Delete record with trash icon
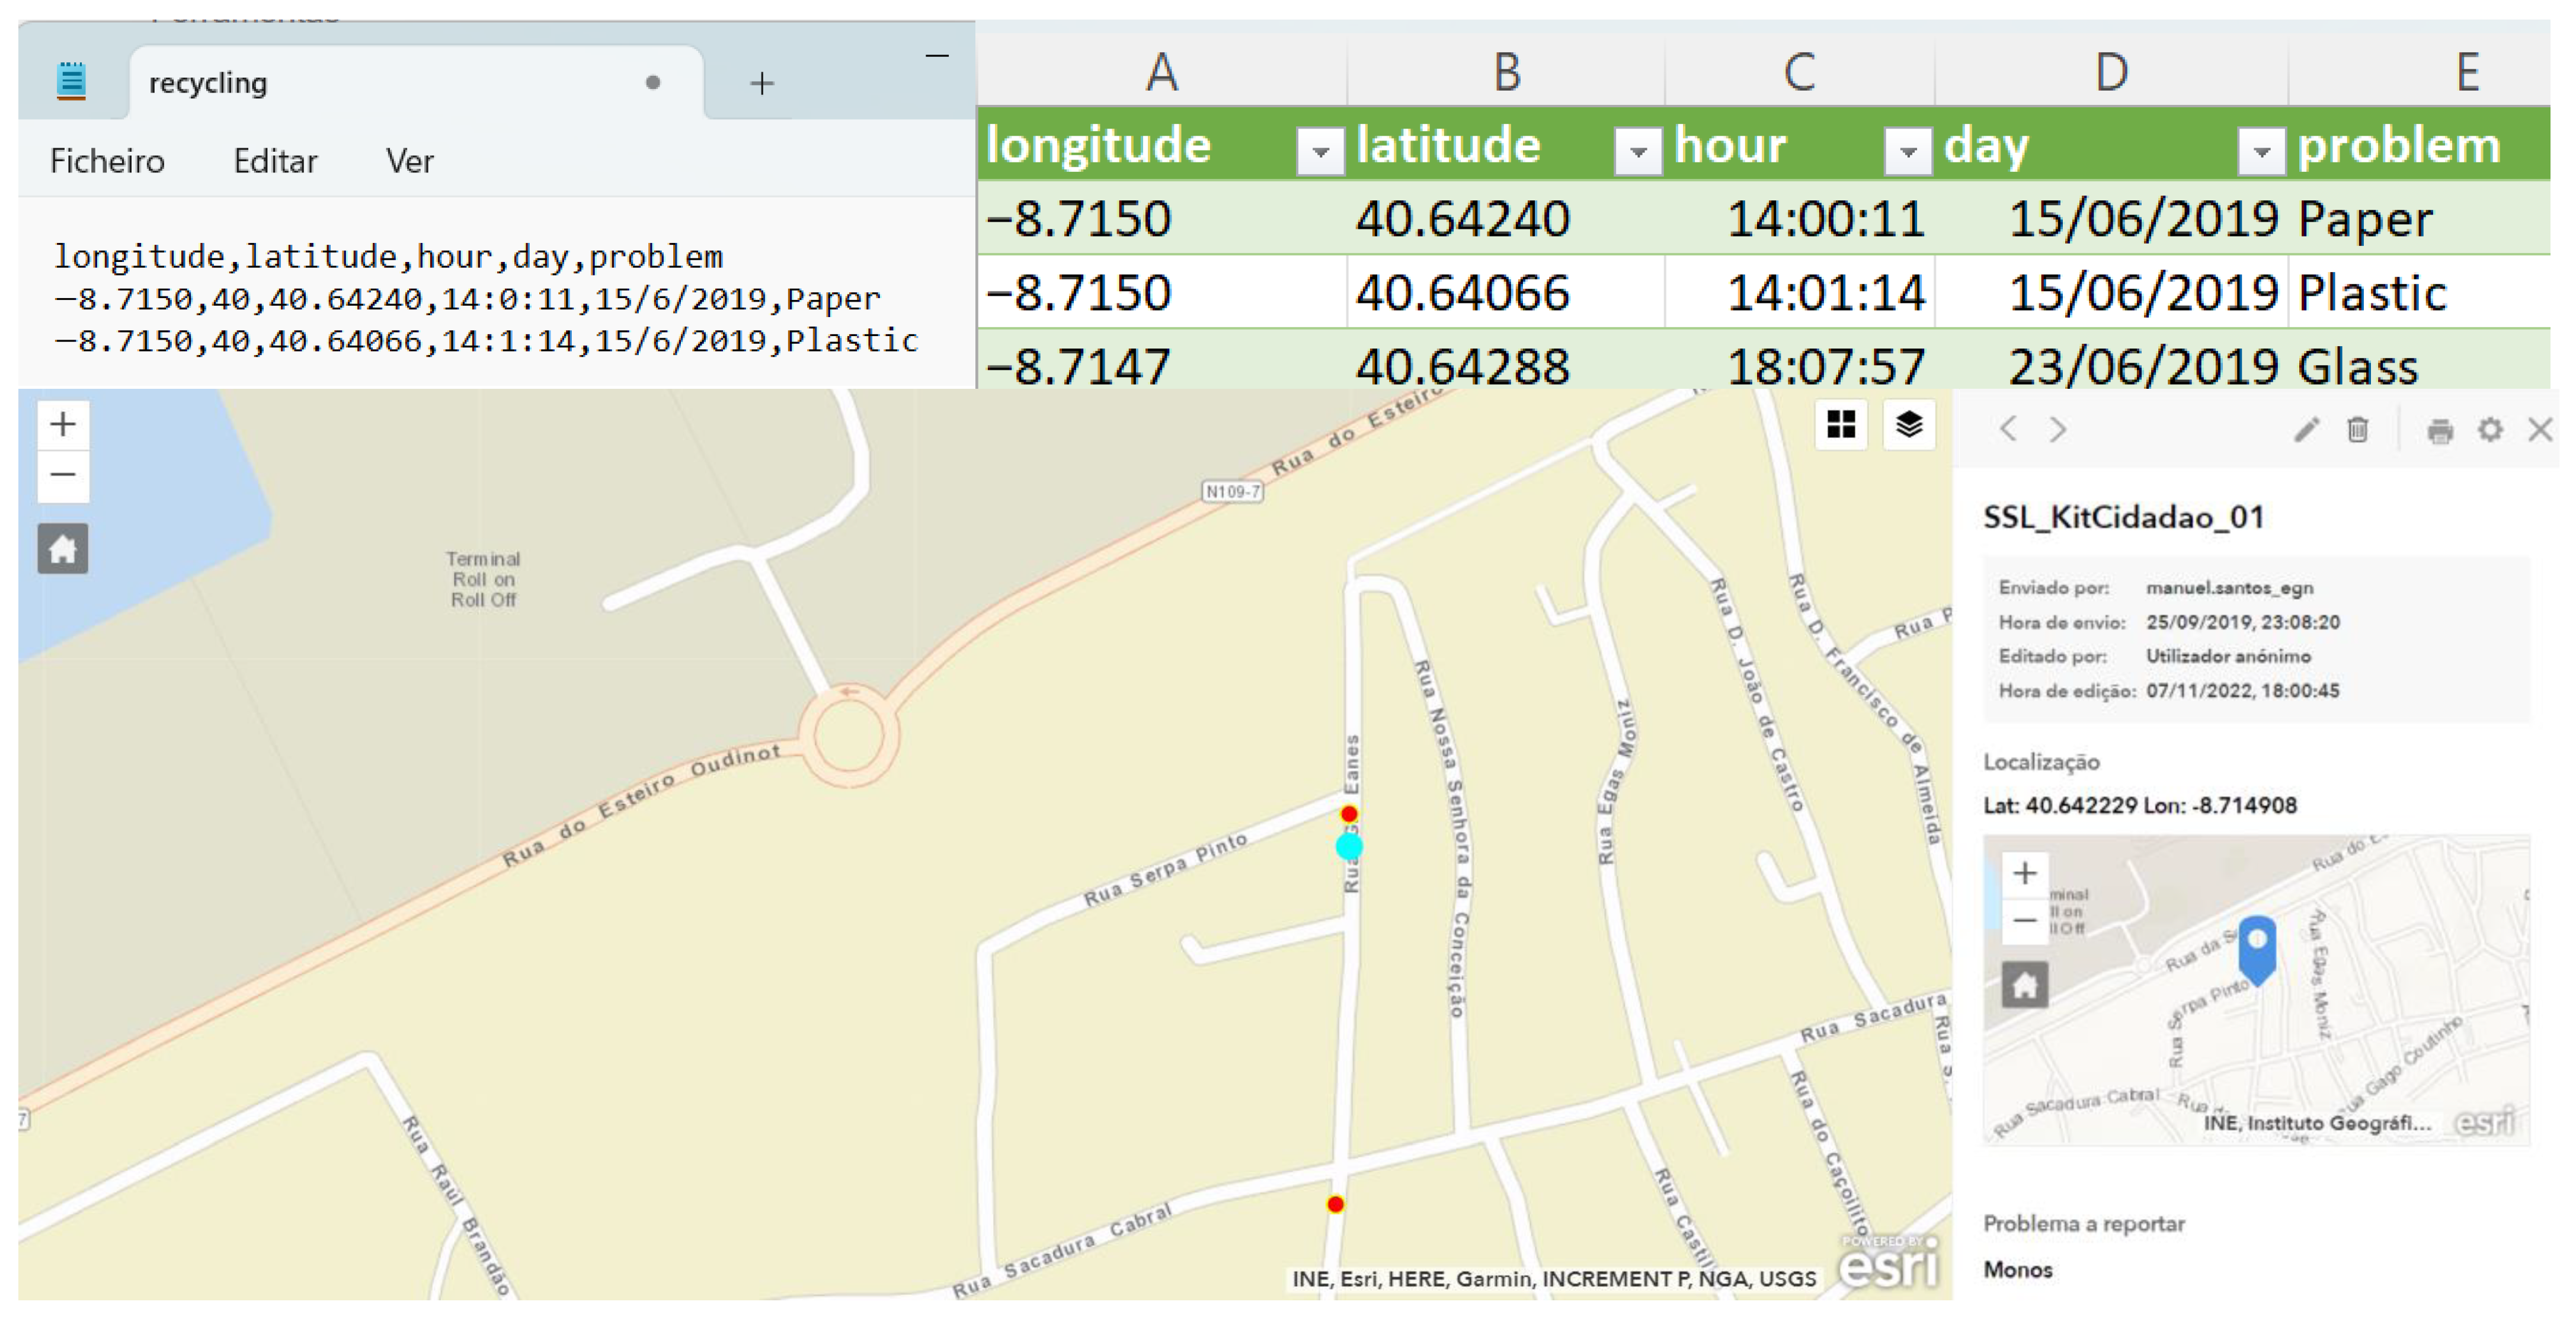The image size is (2576, 1327). pyautogui.click(x=2357, y=430)
